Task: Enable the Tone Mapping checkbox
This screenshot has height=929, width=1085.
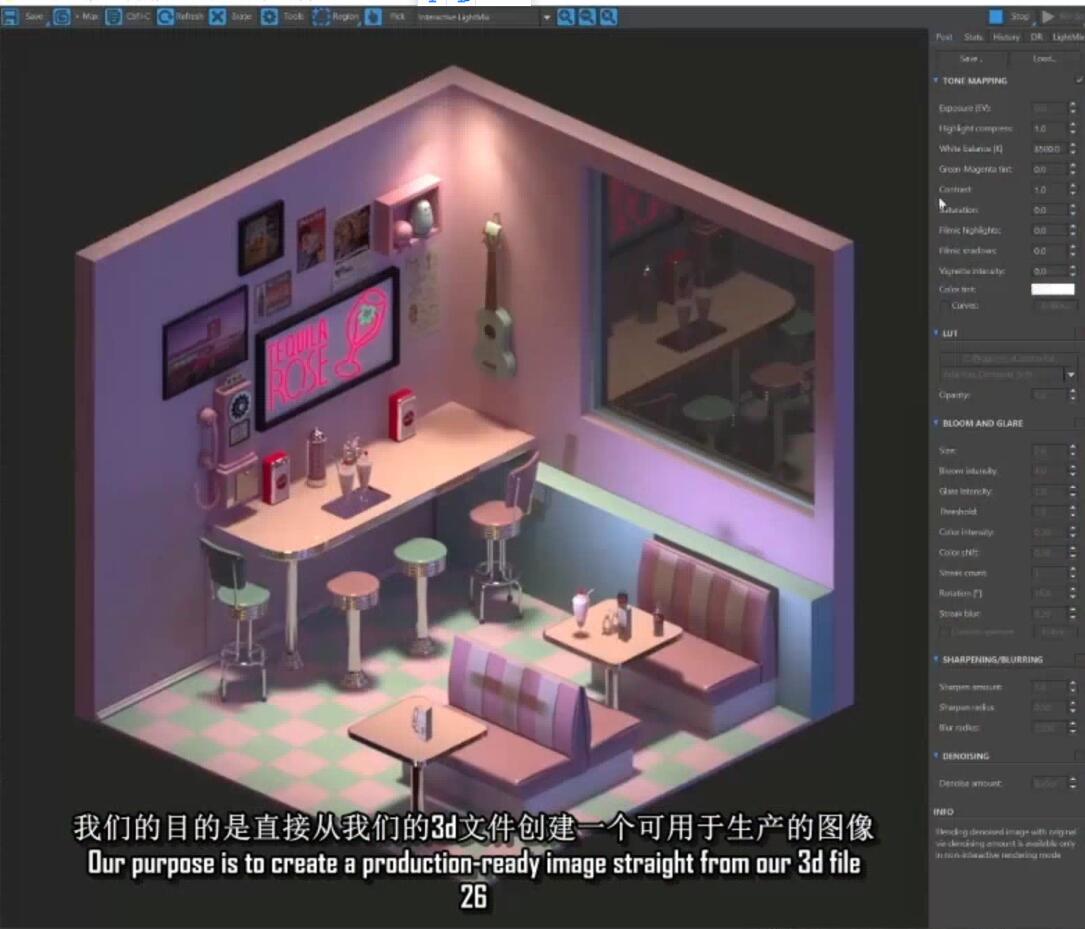Action: [x=1078, y=81]
